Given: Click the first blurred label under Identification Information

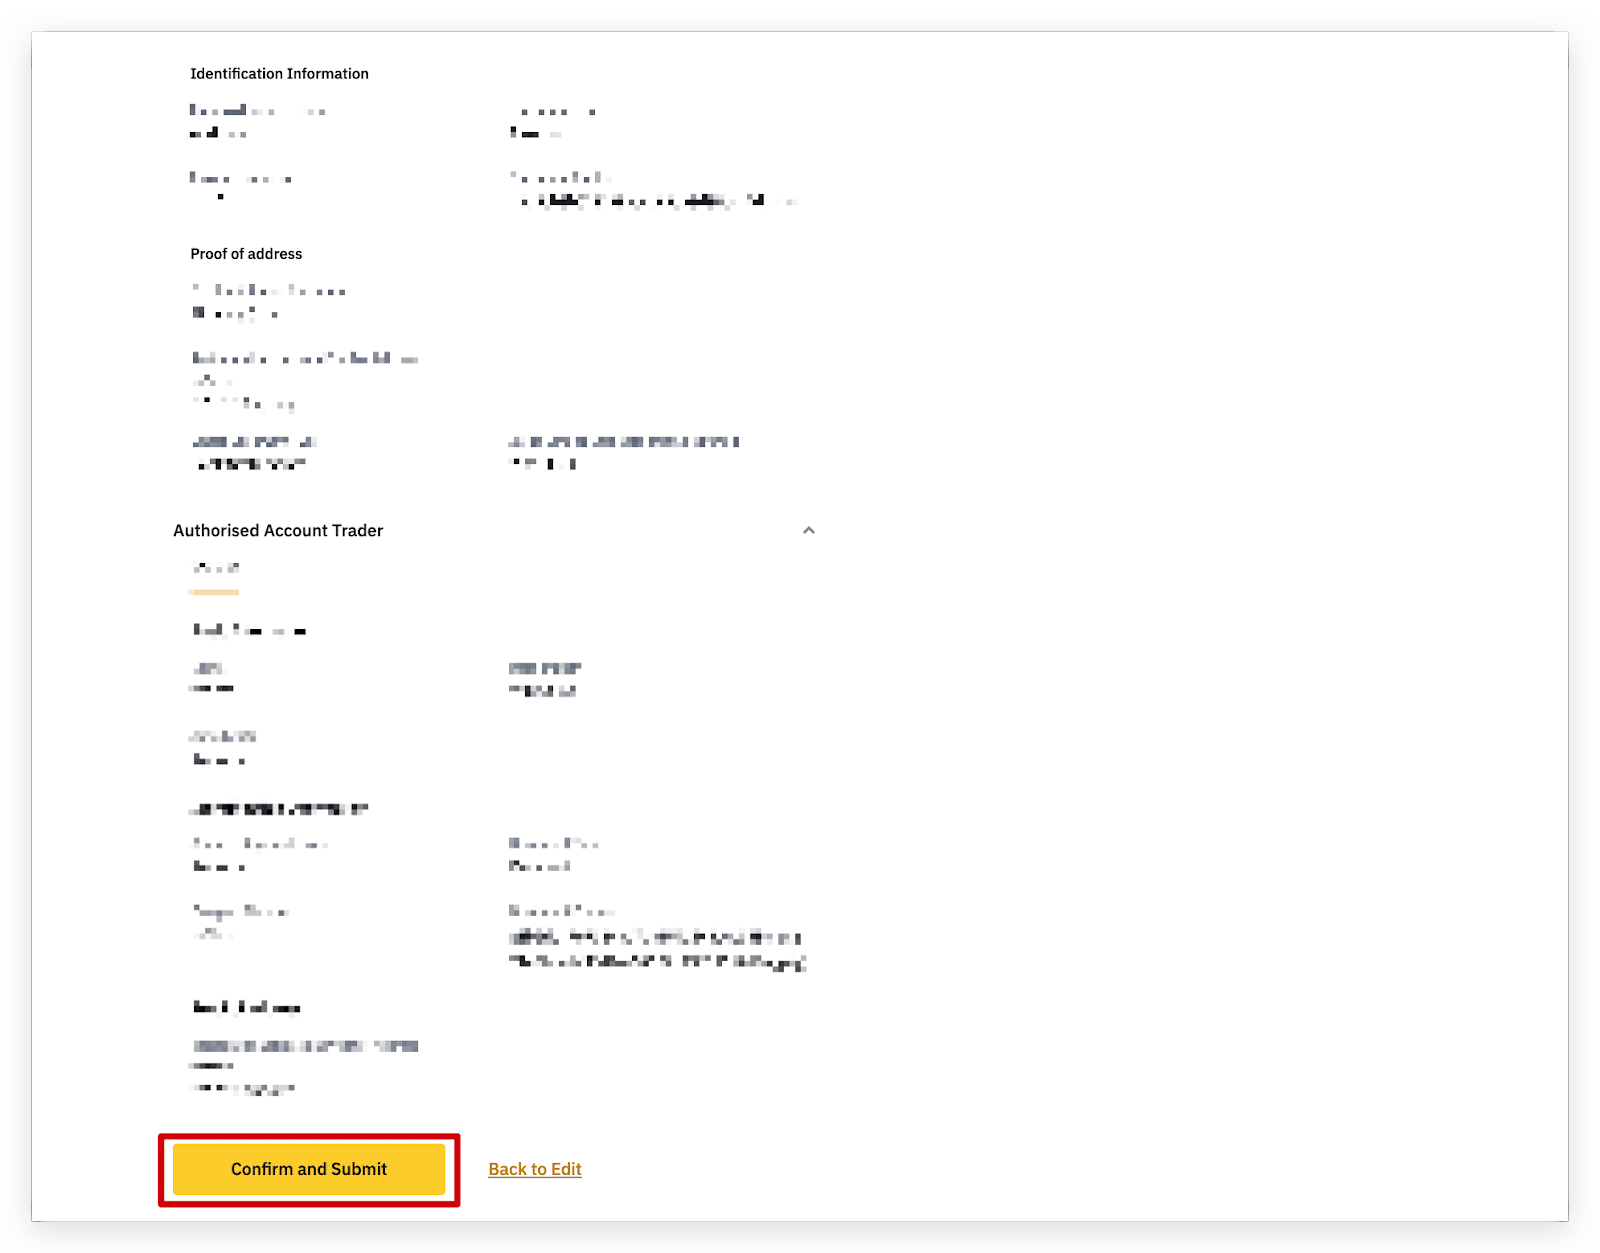Looking at the screenshot, I should point(257,111).
